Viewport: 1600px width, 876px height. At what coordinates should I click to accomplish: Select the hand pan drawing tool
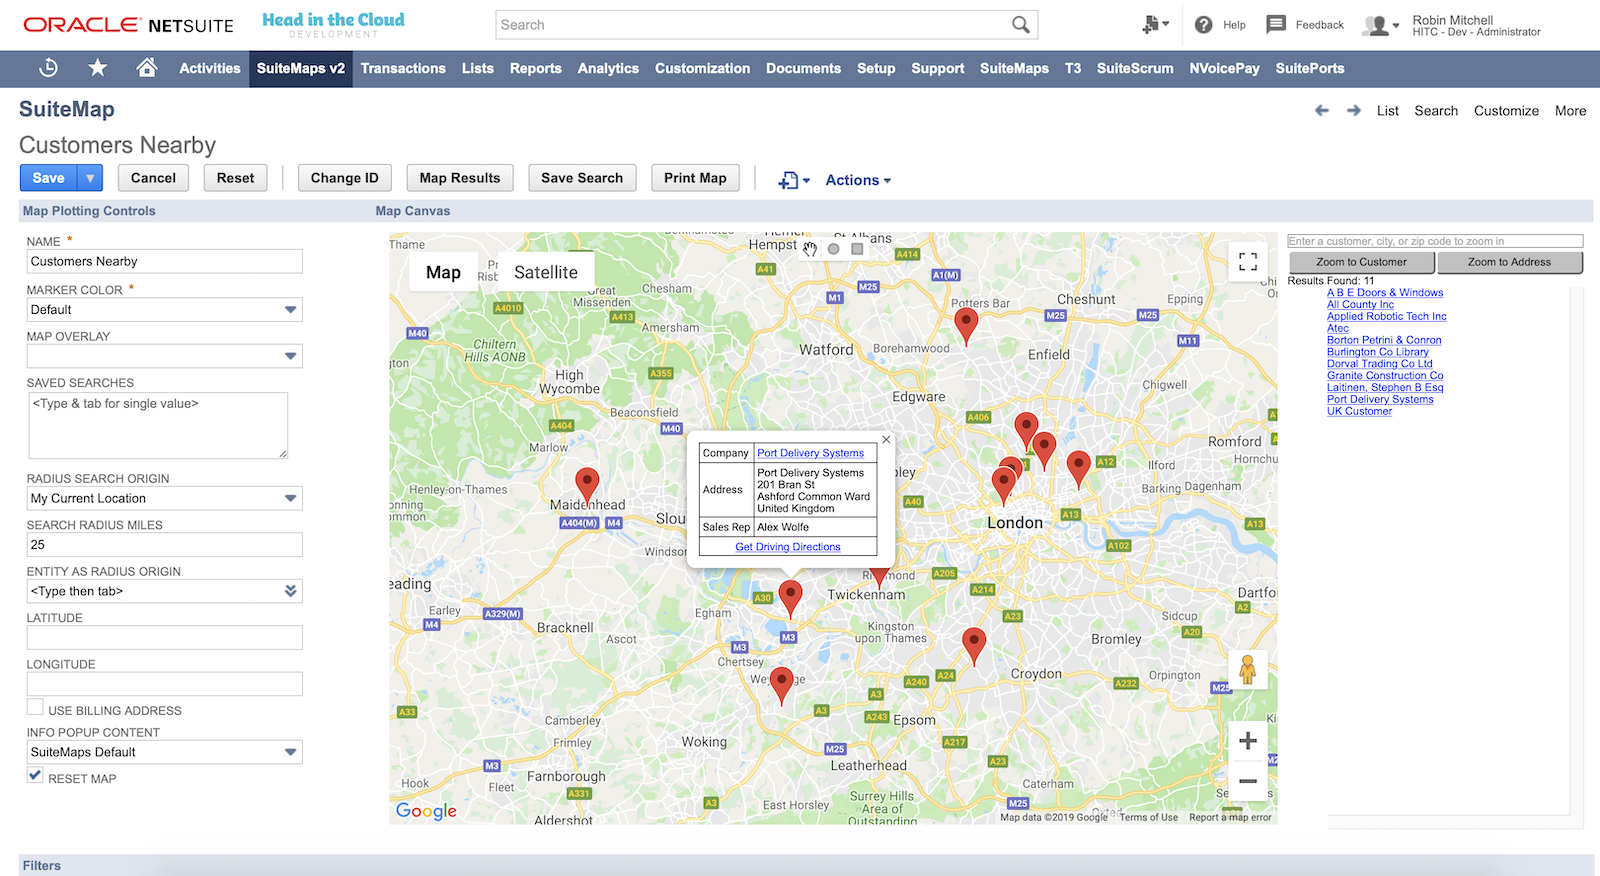810,249
